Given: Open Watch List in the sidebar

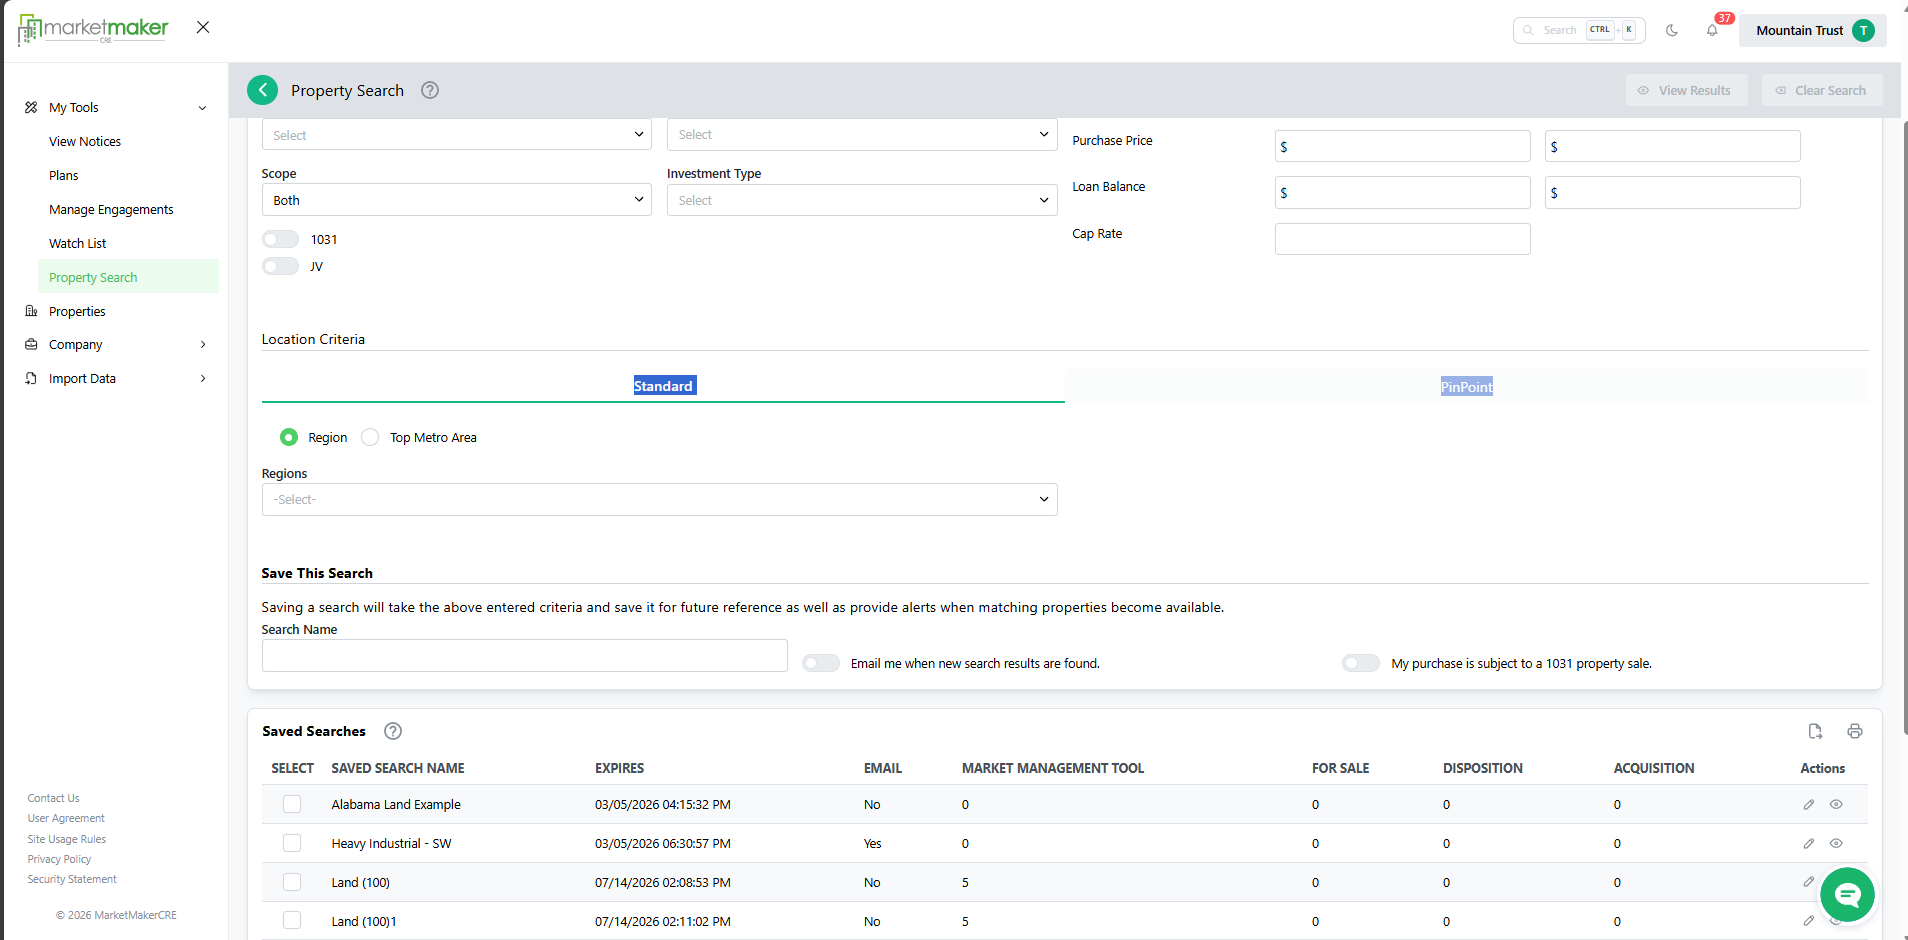Looking at the screenshot, I should [x=78, y=243].
